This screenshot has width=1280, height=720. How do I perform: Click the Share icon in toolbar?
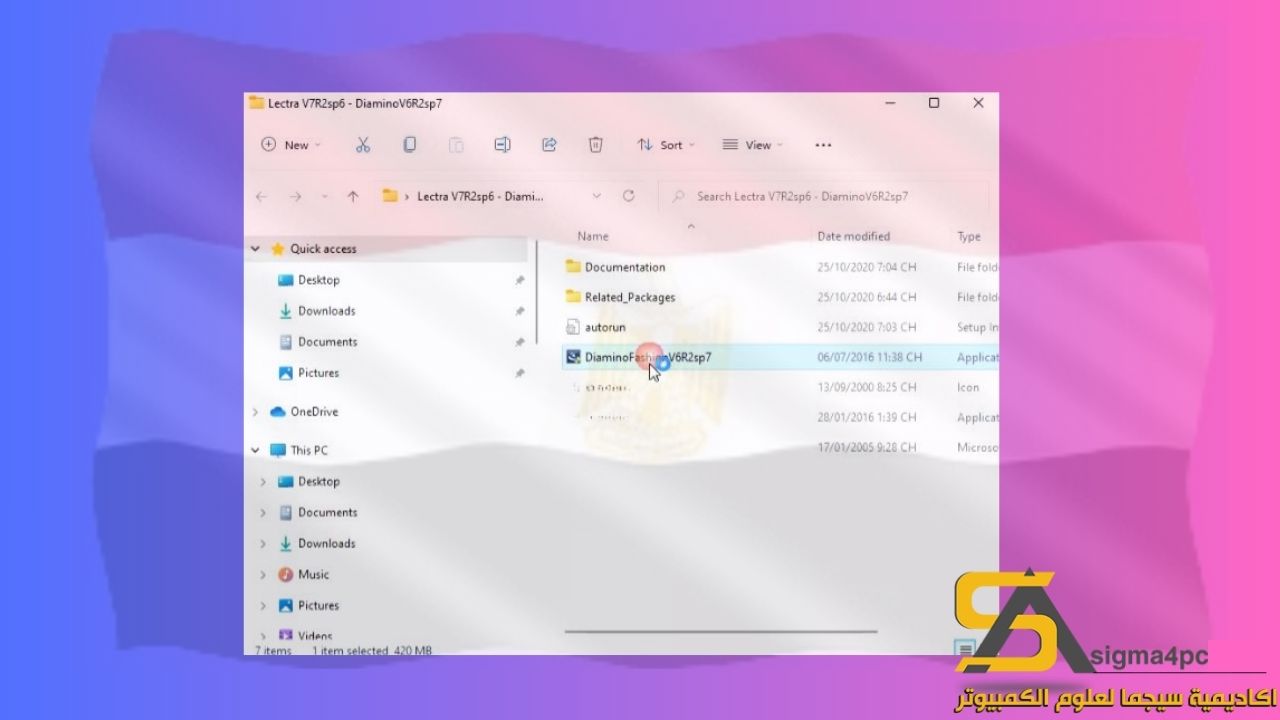click(x=549, y=145)
